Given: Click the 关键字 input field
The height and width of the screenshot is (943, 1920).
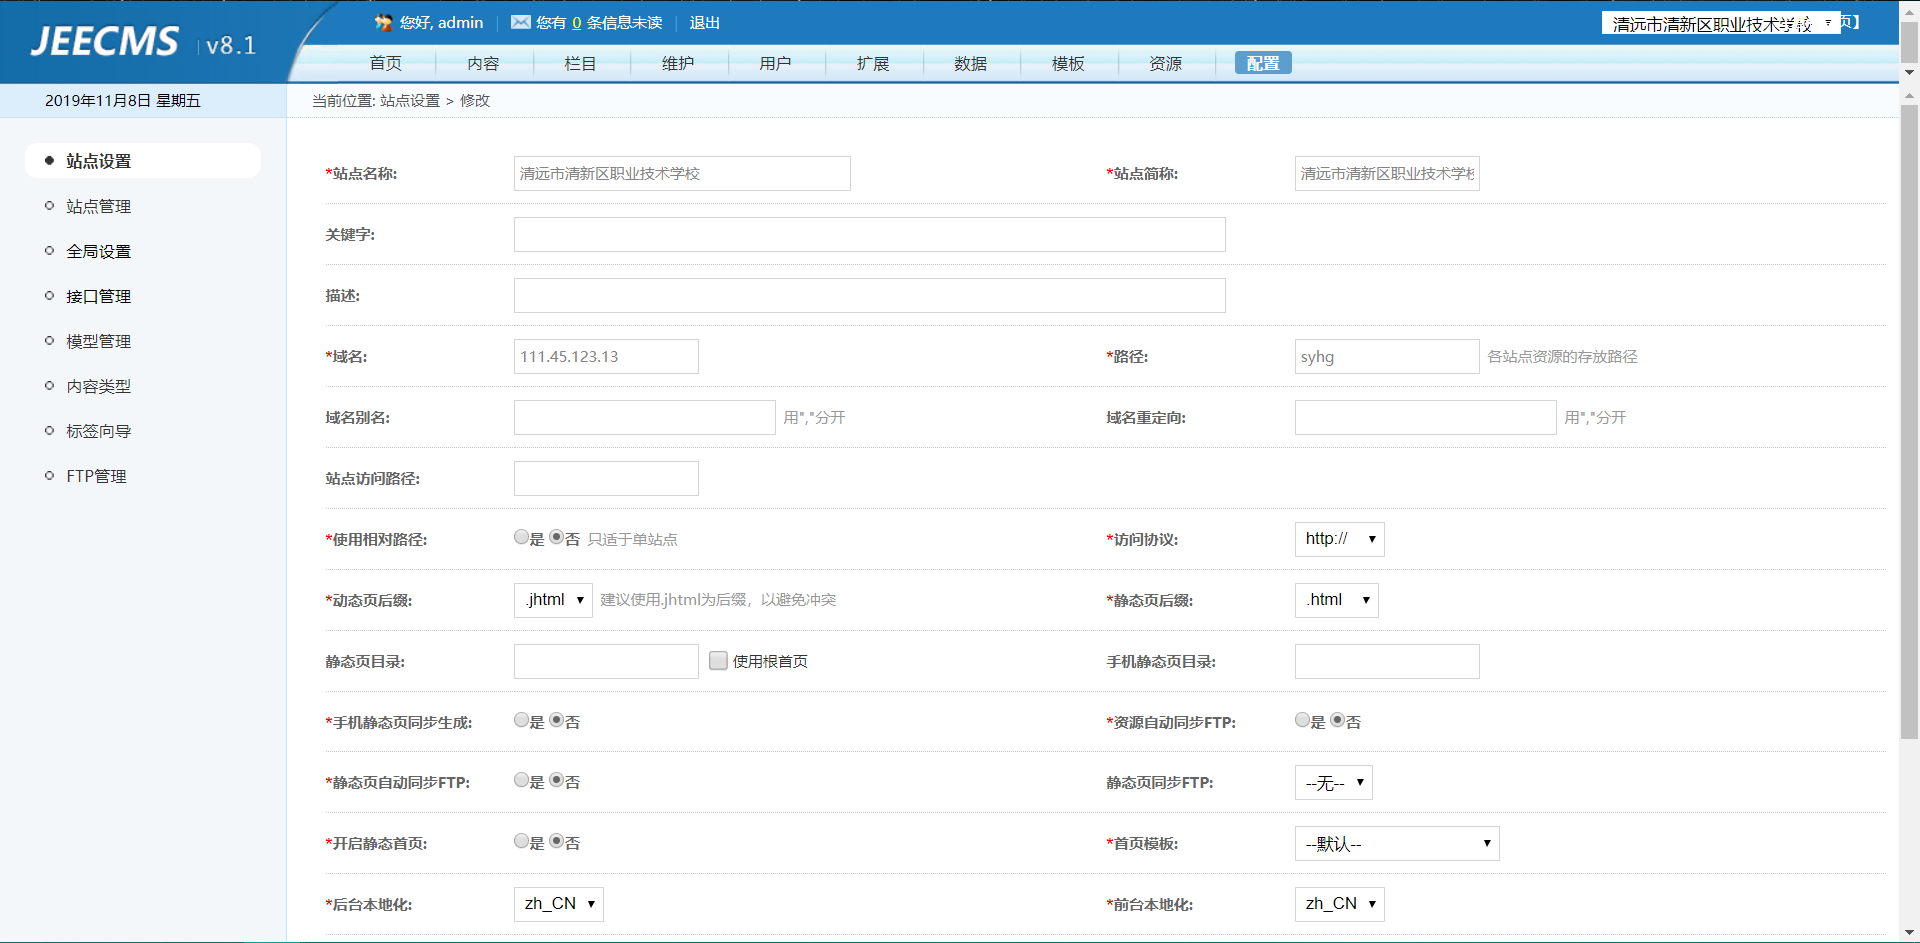Looking at the screenshot, I should click(x=869, y=235).
